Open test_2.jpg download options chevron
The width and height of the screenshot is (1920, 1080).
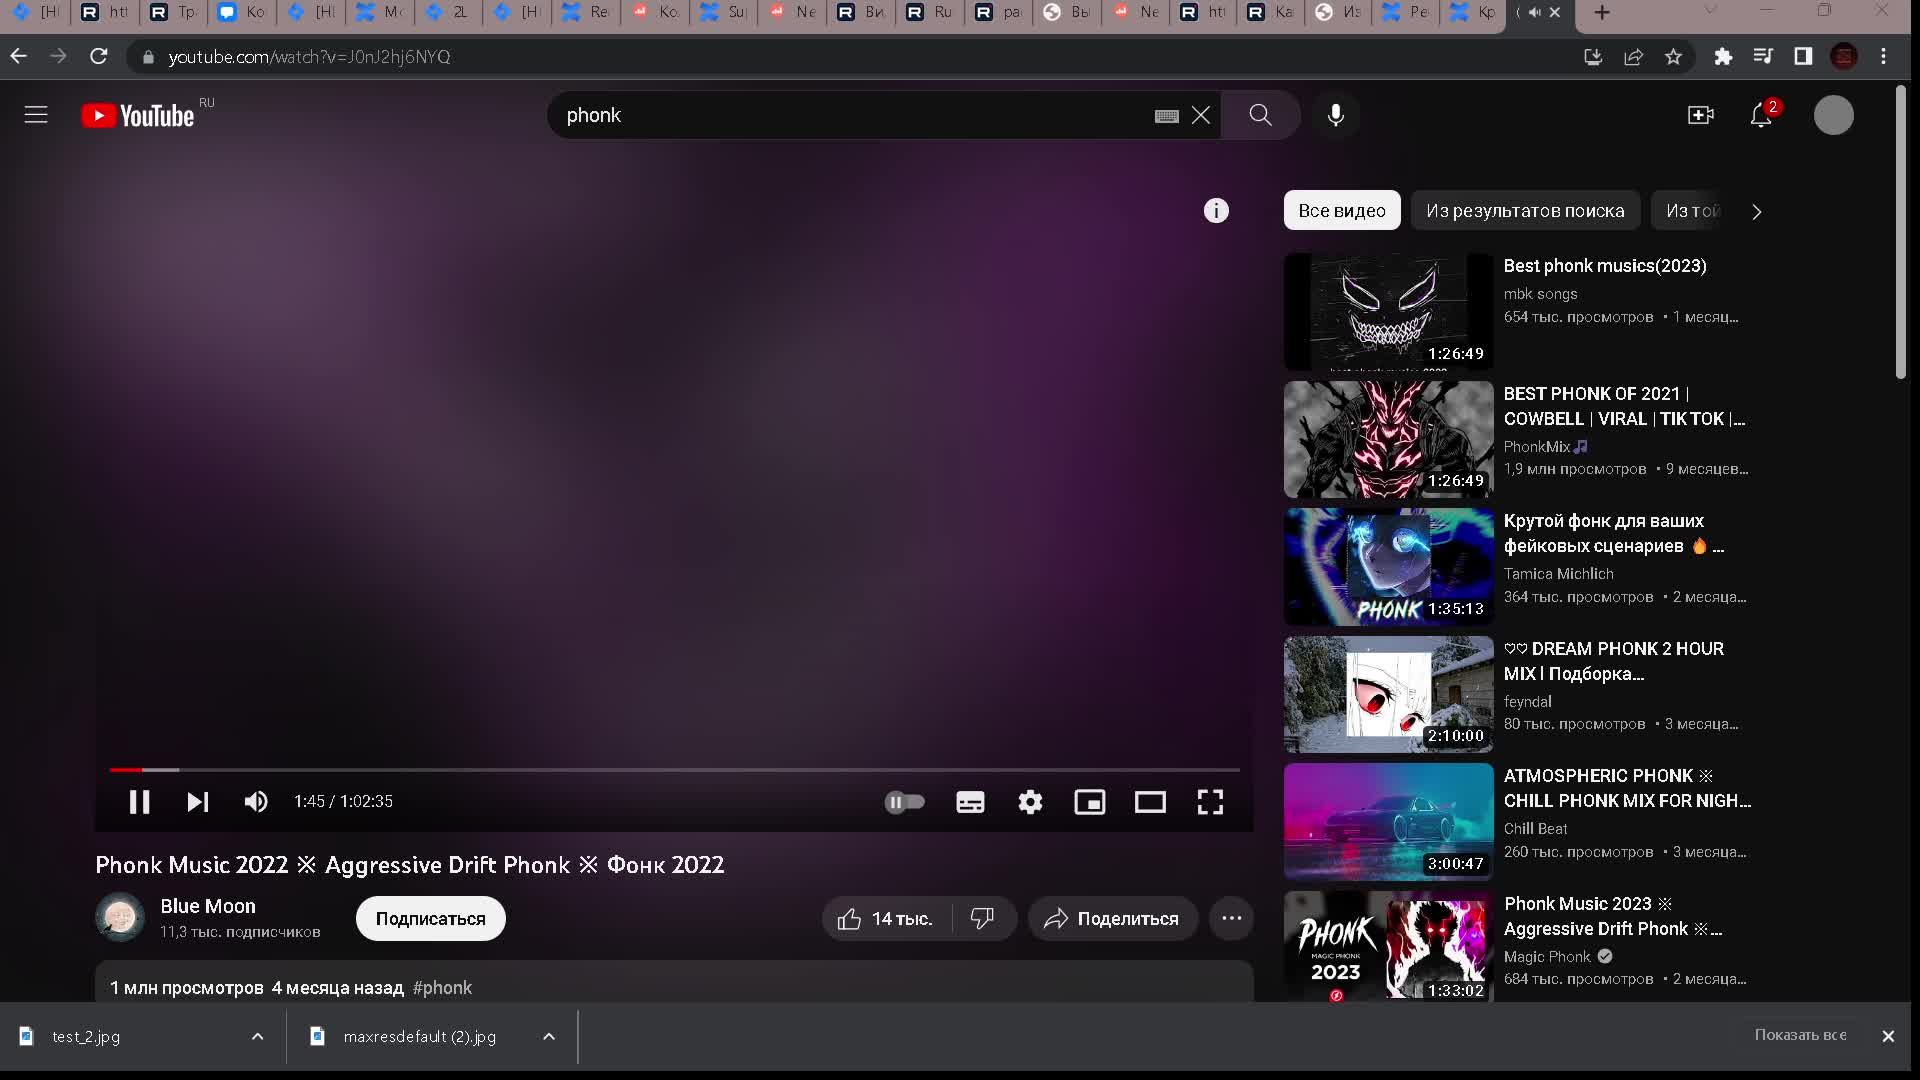click(257, 1036)
